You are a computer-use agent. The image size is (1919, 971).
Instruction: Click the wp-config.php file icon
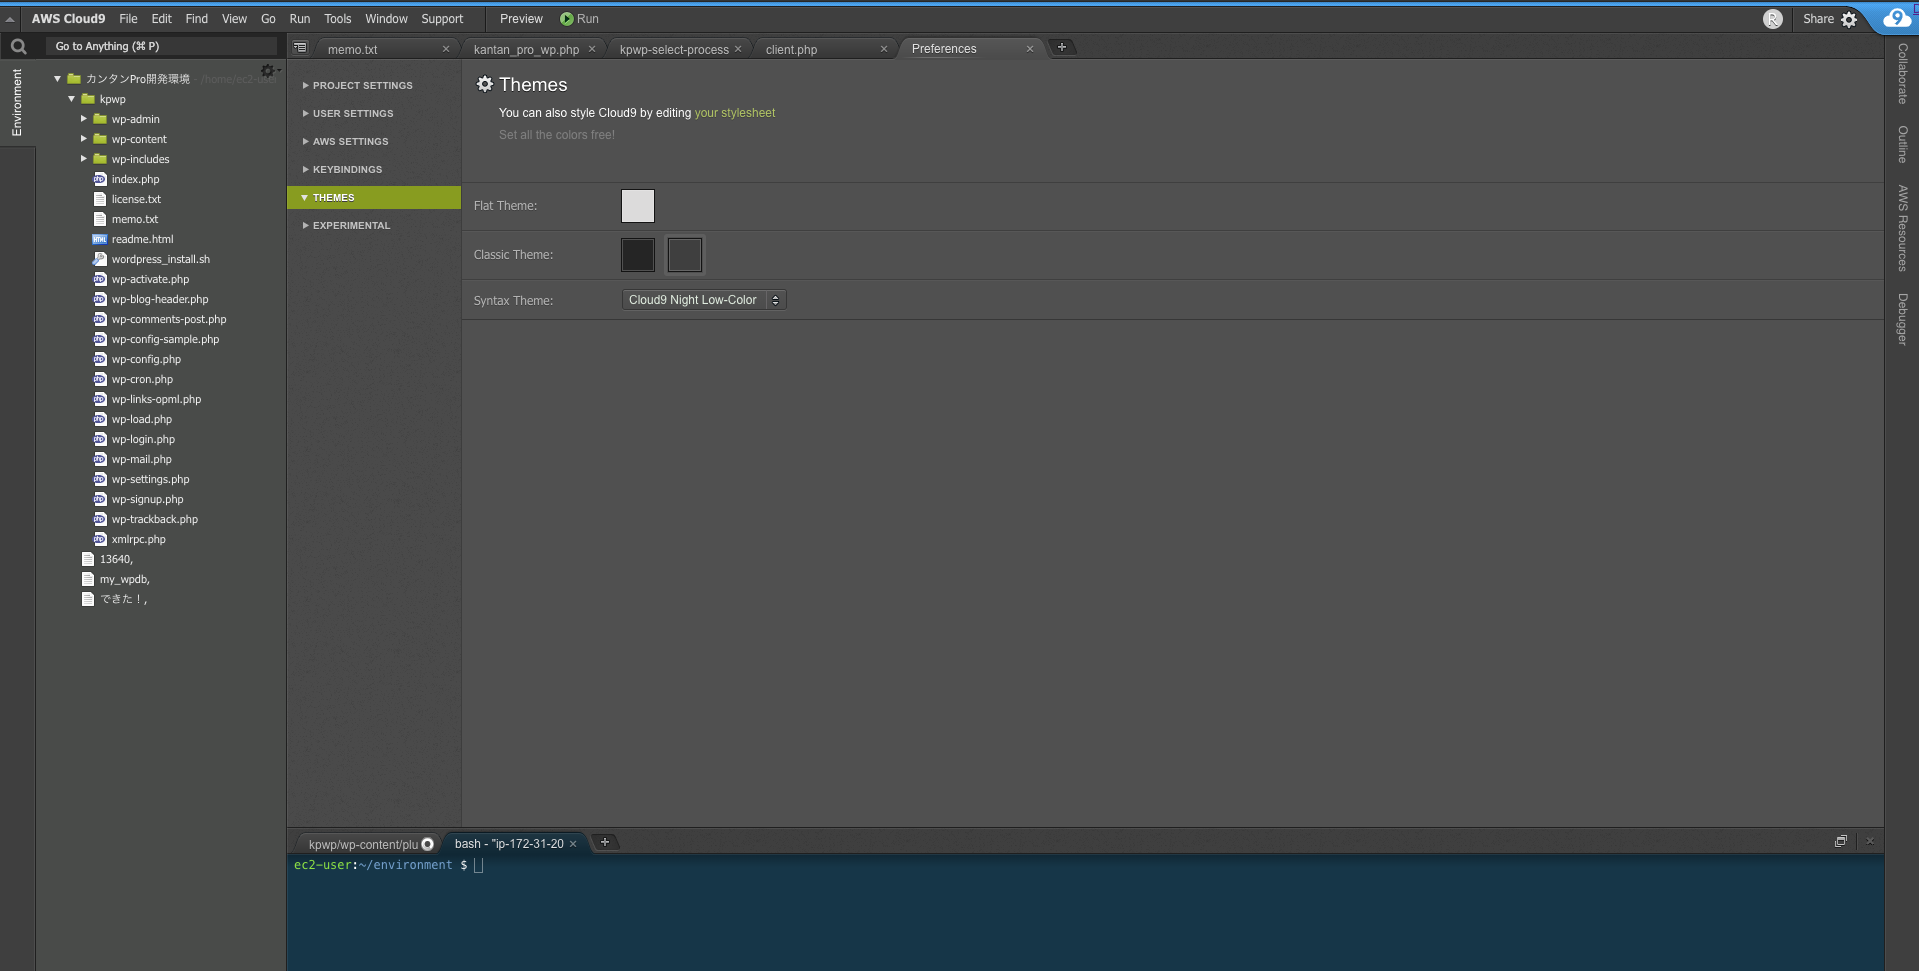(x=100, y=359)
